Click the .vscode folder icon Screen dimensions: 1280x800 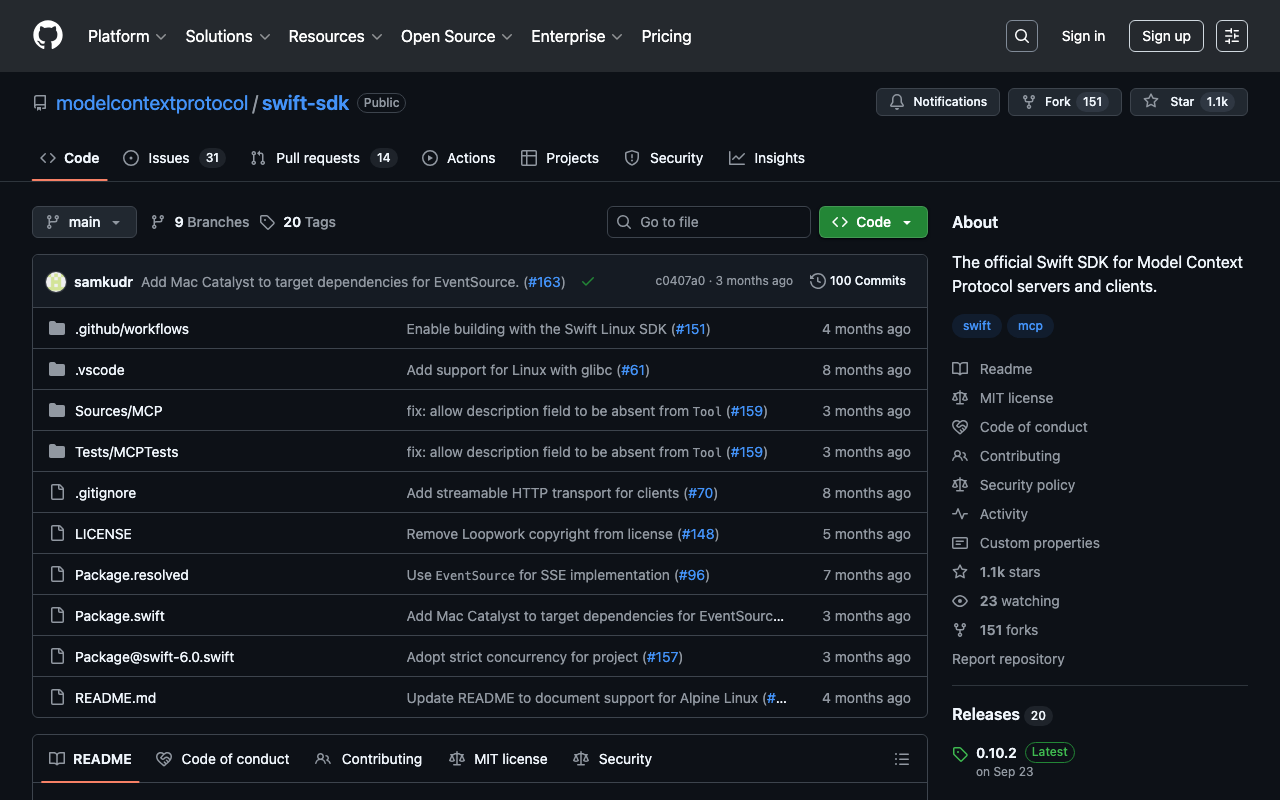[57, 370]
